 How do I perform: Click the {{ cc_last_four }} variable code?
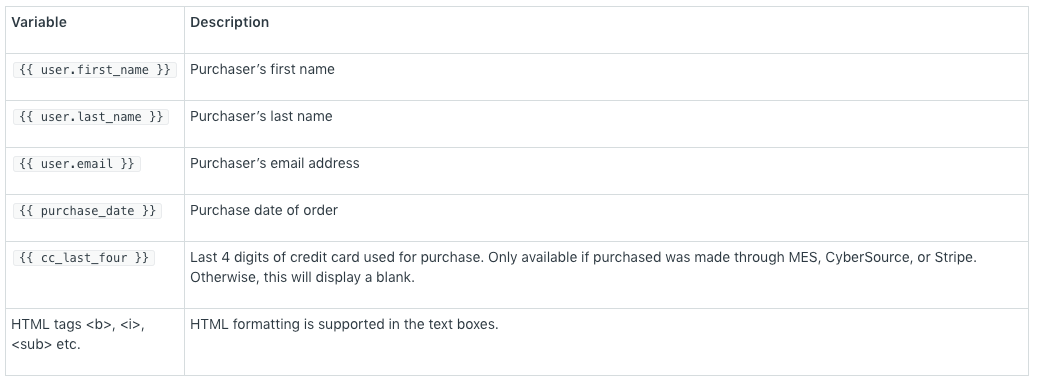84,257
